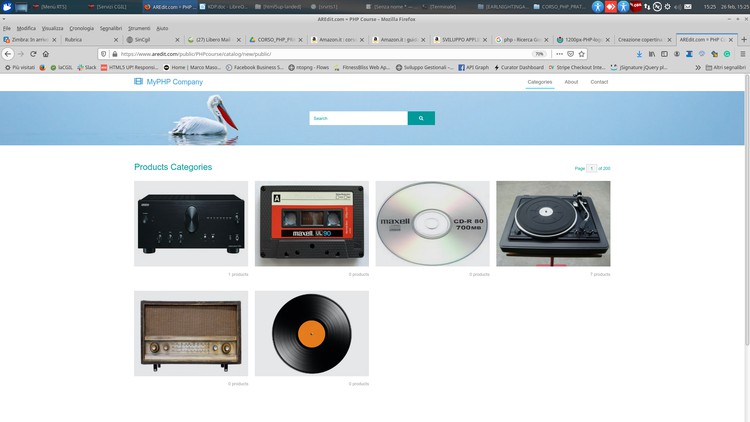Open Firefox hamburger application menu
This screenshot has width=750, height=422.
point(742,54)
